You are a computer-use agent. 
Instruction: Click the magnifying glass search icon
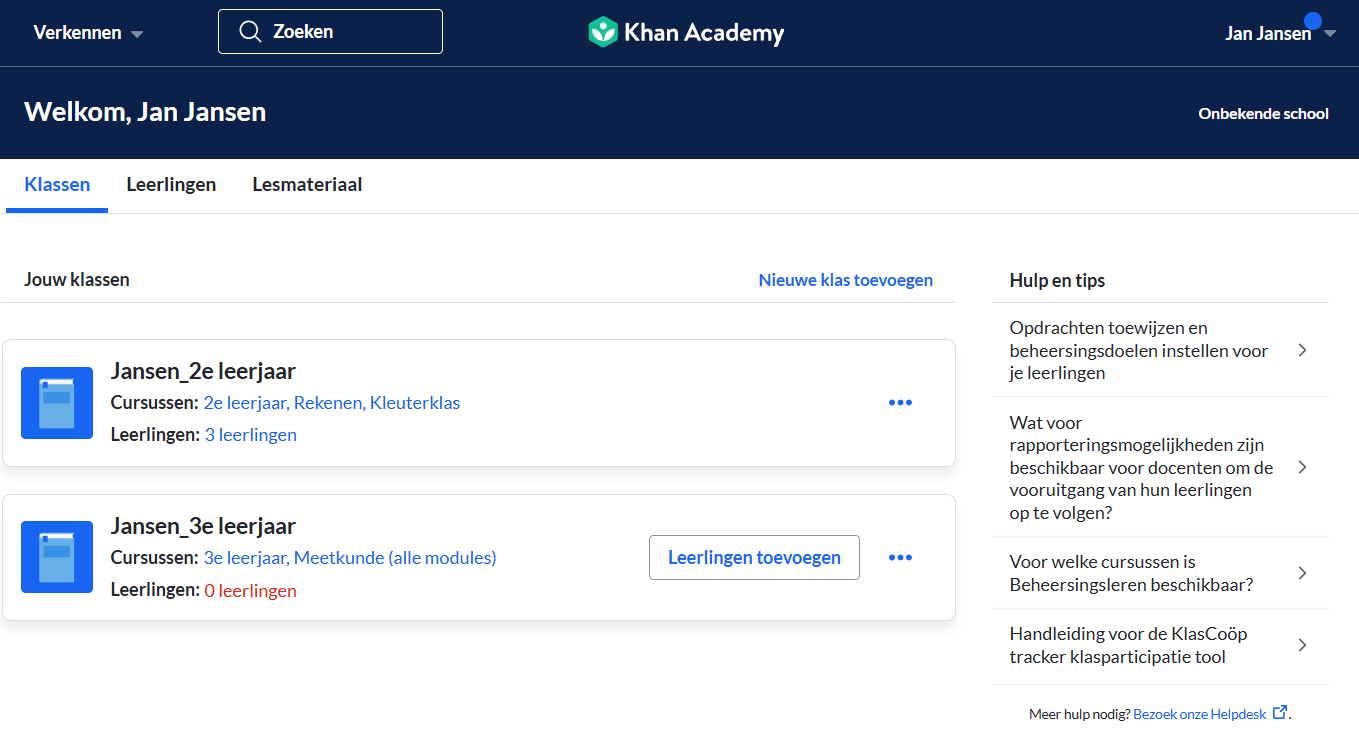[x=250, y=31]
